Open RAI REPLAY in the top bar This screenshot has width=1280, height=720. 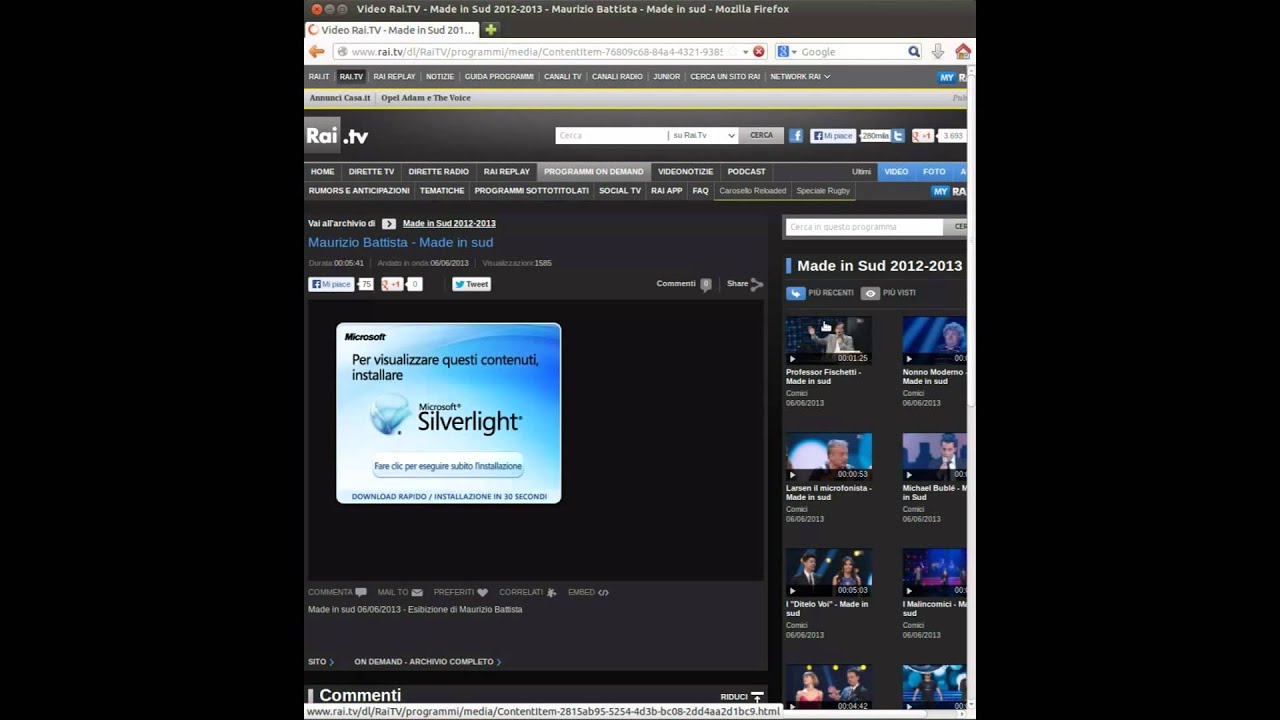coord(394,77)
